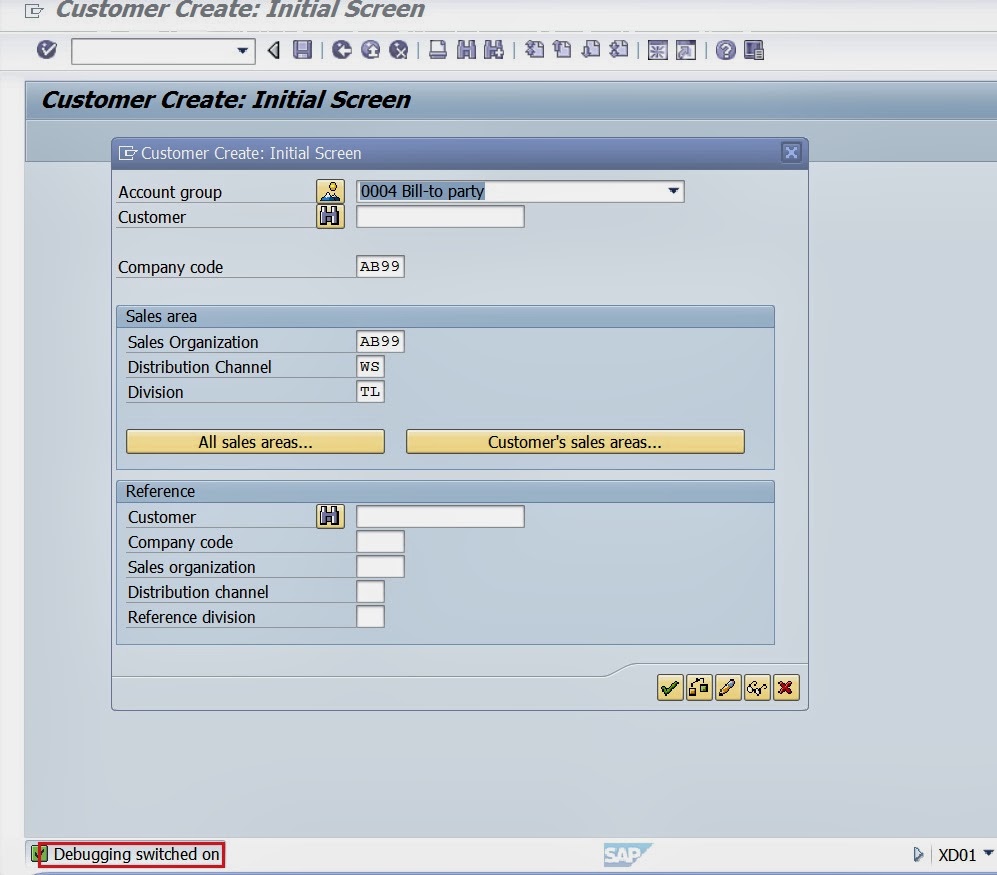Click the Reference division field
The image size is (997, 875).
point(370,617)
